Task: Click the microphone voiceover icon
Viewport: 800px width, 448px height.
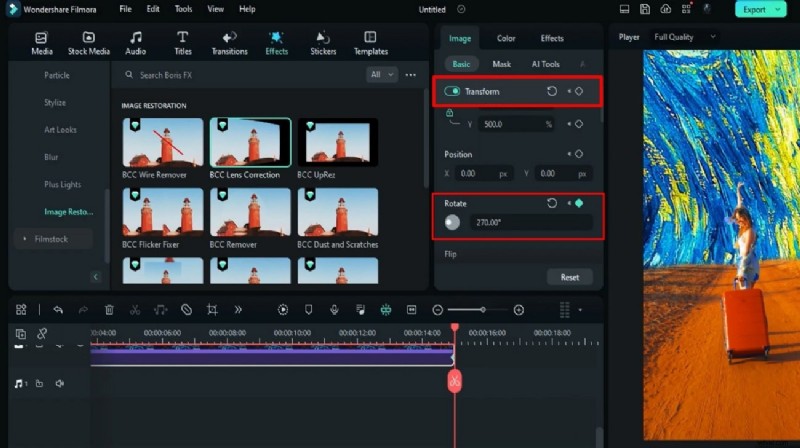Action: (334, 310)
